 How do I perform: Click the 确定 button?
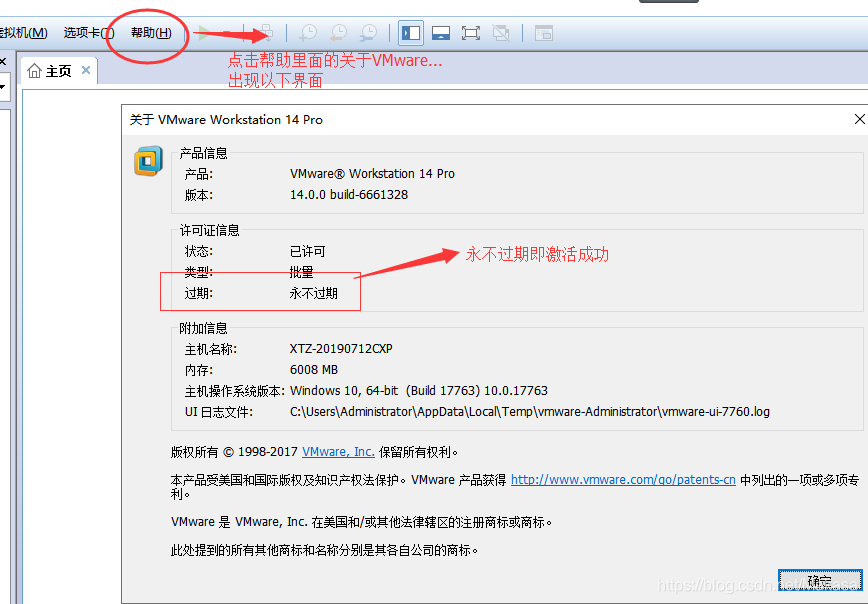coord(820,580)
